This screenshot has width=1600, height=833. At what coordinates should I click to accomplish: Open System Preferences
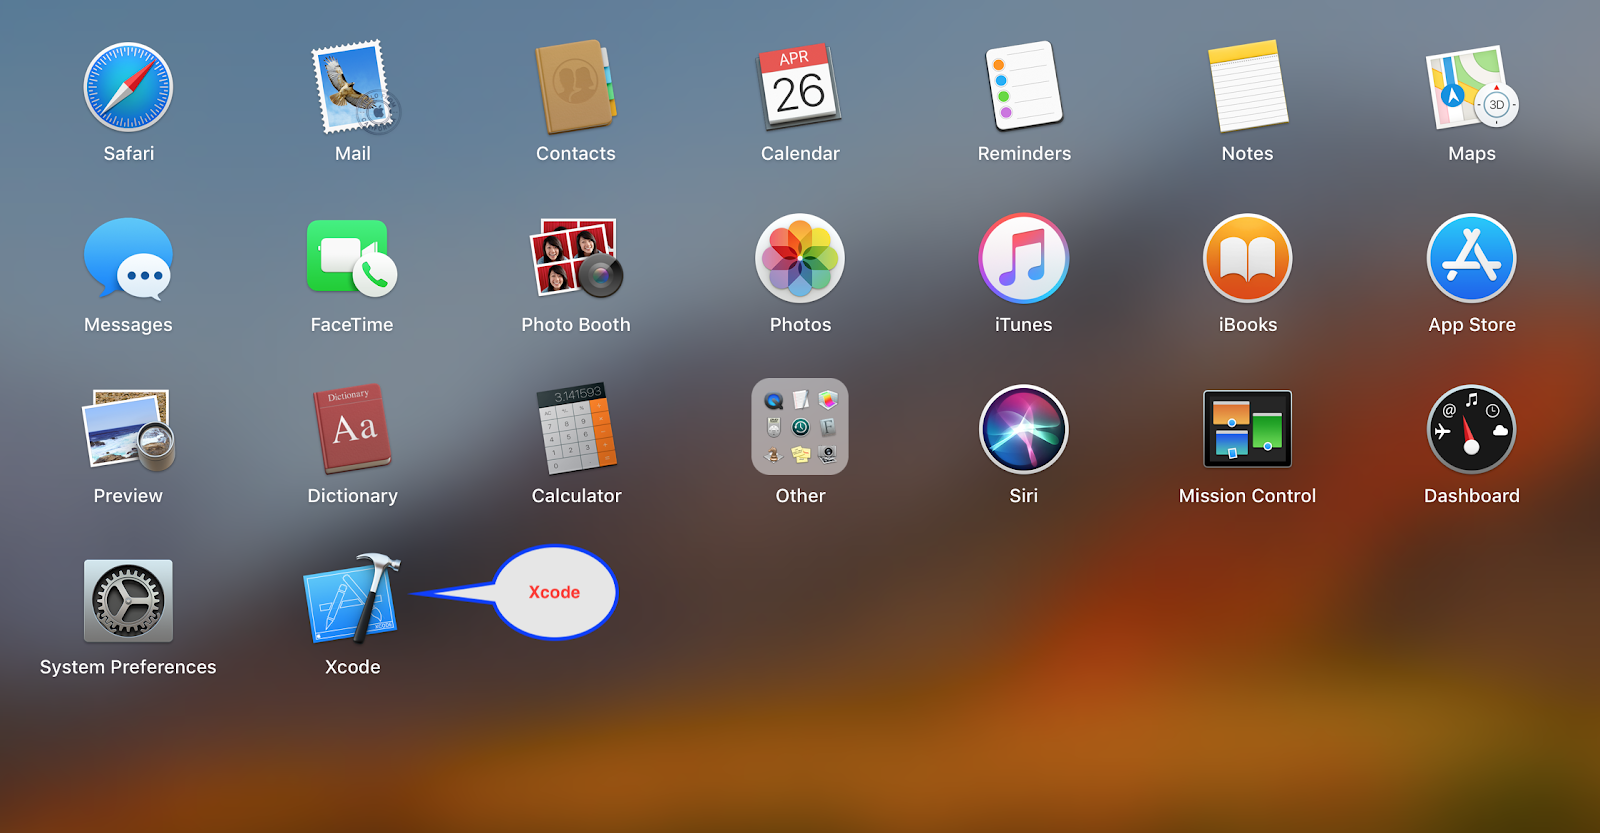click(x=128, y=600)
